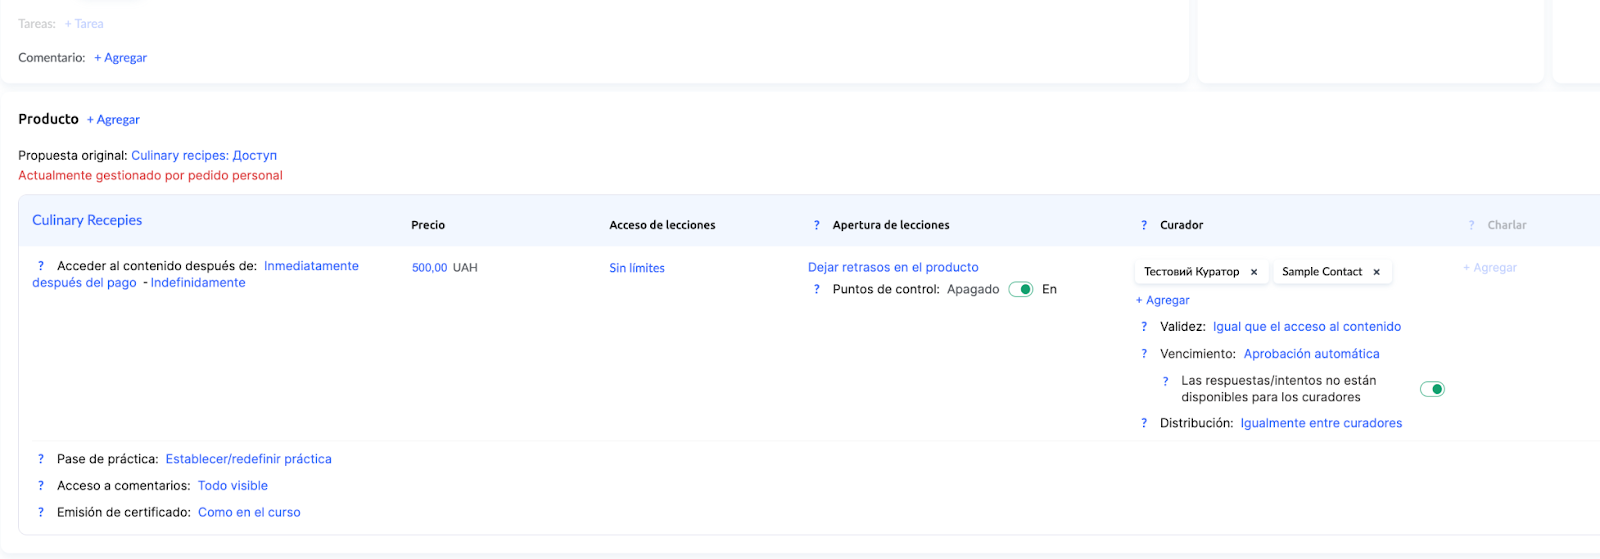Image resolution: width=1600 pixels, height=559 pixels.
Task: Click help icon next to Pase de práctica
Action: [41, 459]
